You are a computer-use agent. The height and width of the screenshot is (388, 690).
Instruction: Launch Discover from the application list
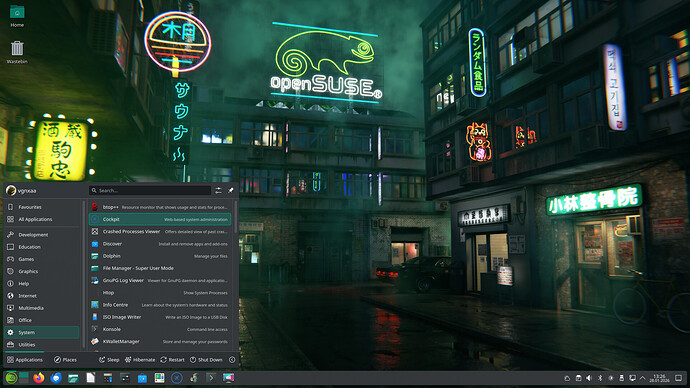160,244
